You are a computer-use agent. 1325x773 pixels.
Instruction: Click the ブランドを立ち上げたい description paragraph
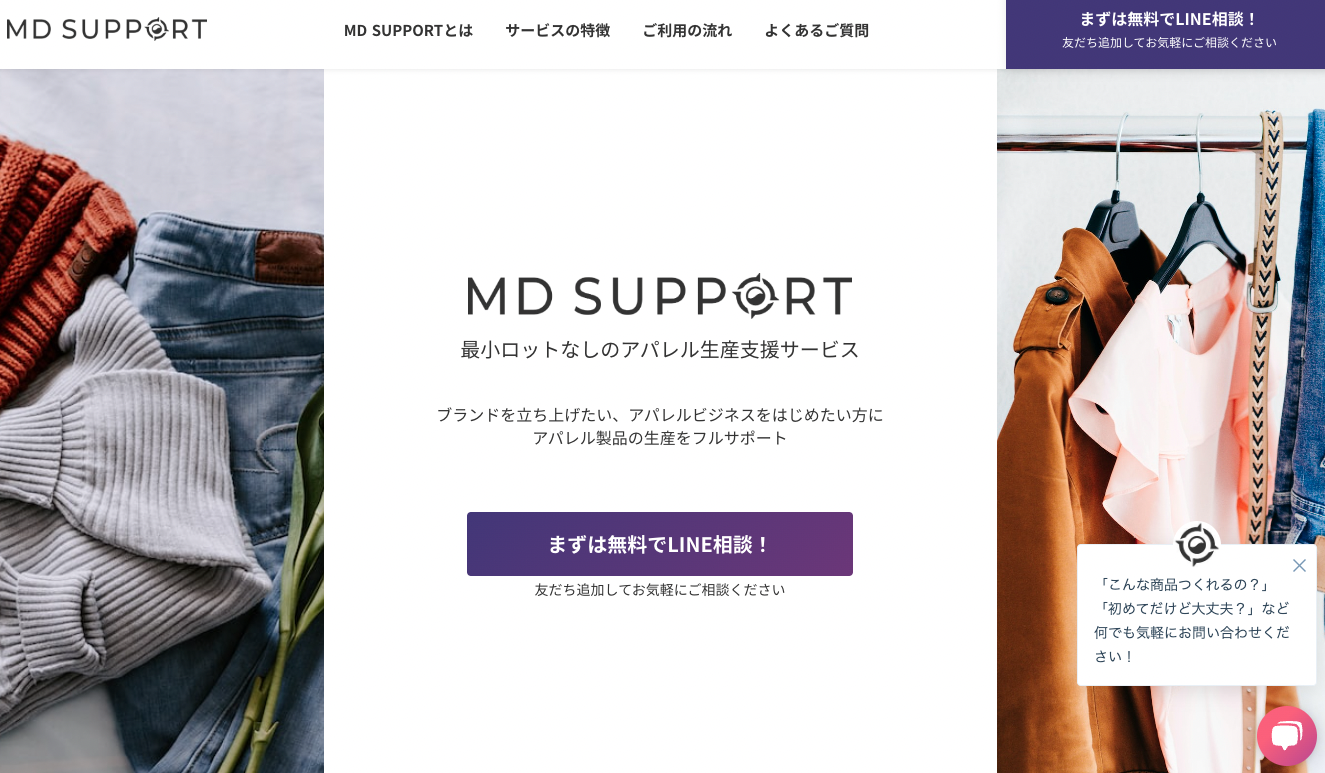coord(660,426)
